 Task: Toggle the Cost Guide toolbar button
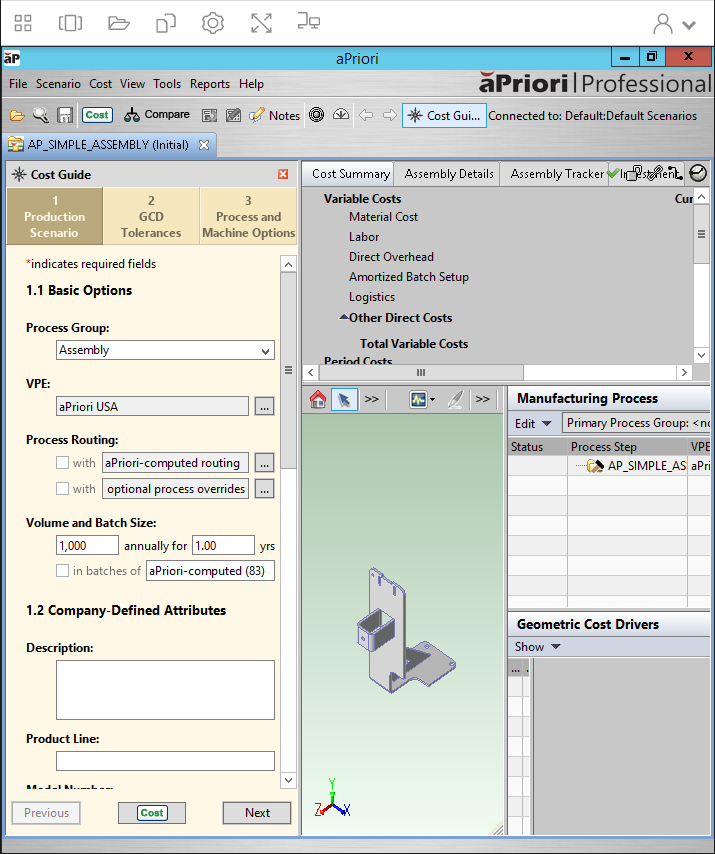[444, 115]
